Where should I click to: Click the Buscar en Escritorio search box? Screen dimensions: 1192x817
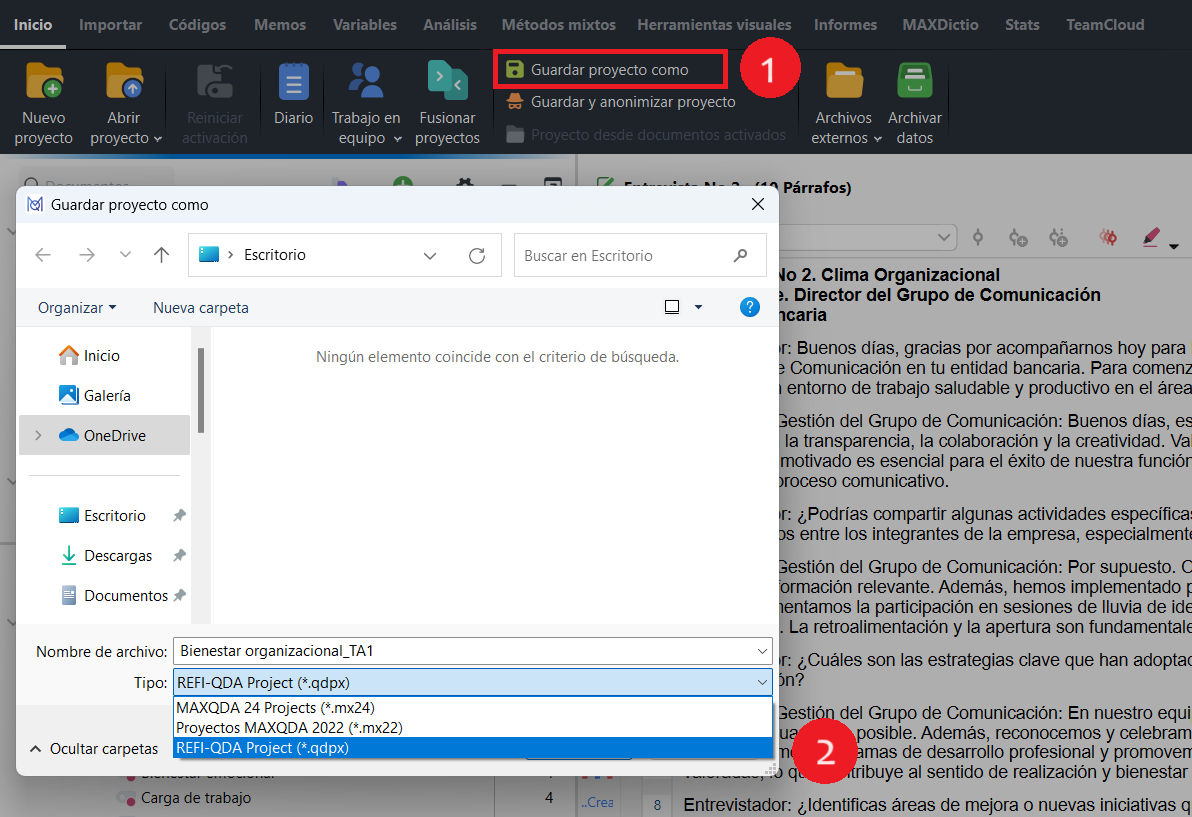pyautogui.click(x=640, y=255)
